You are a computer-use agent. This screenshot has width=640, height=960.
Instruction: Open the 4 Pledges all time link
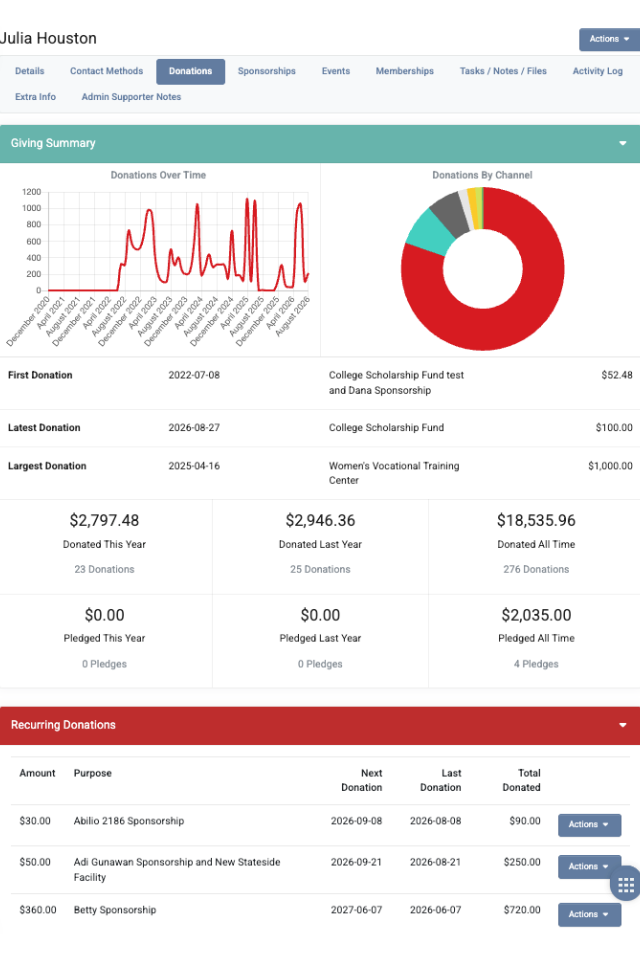pos(536,664)
